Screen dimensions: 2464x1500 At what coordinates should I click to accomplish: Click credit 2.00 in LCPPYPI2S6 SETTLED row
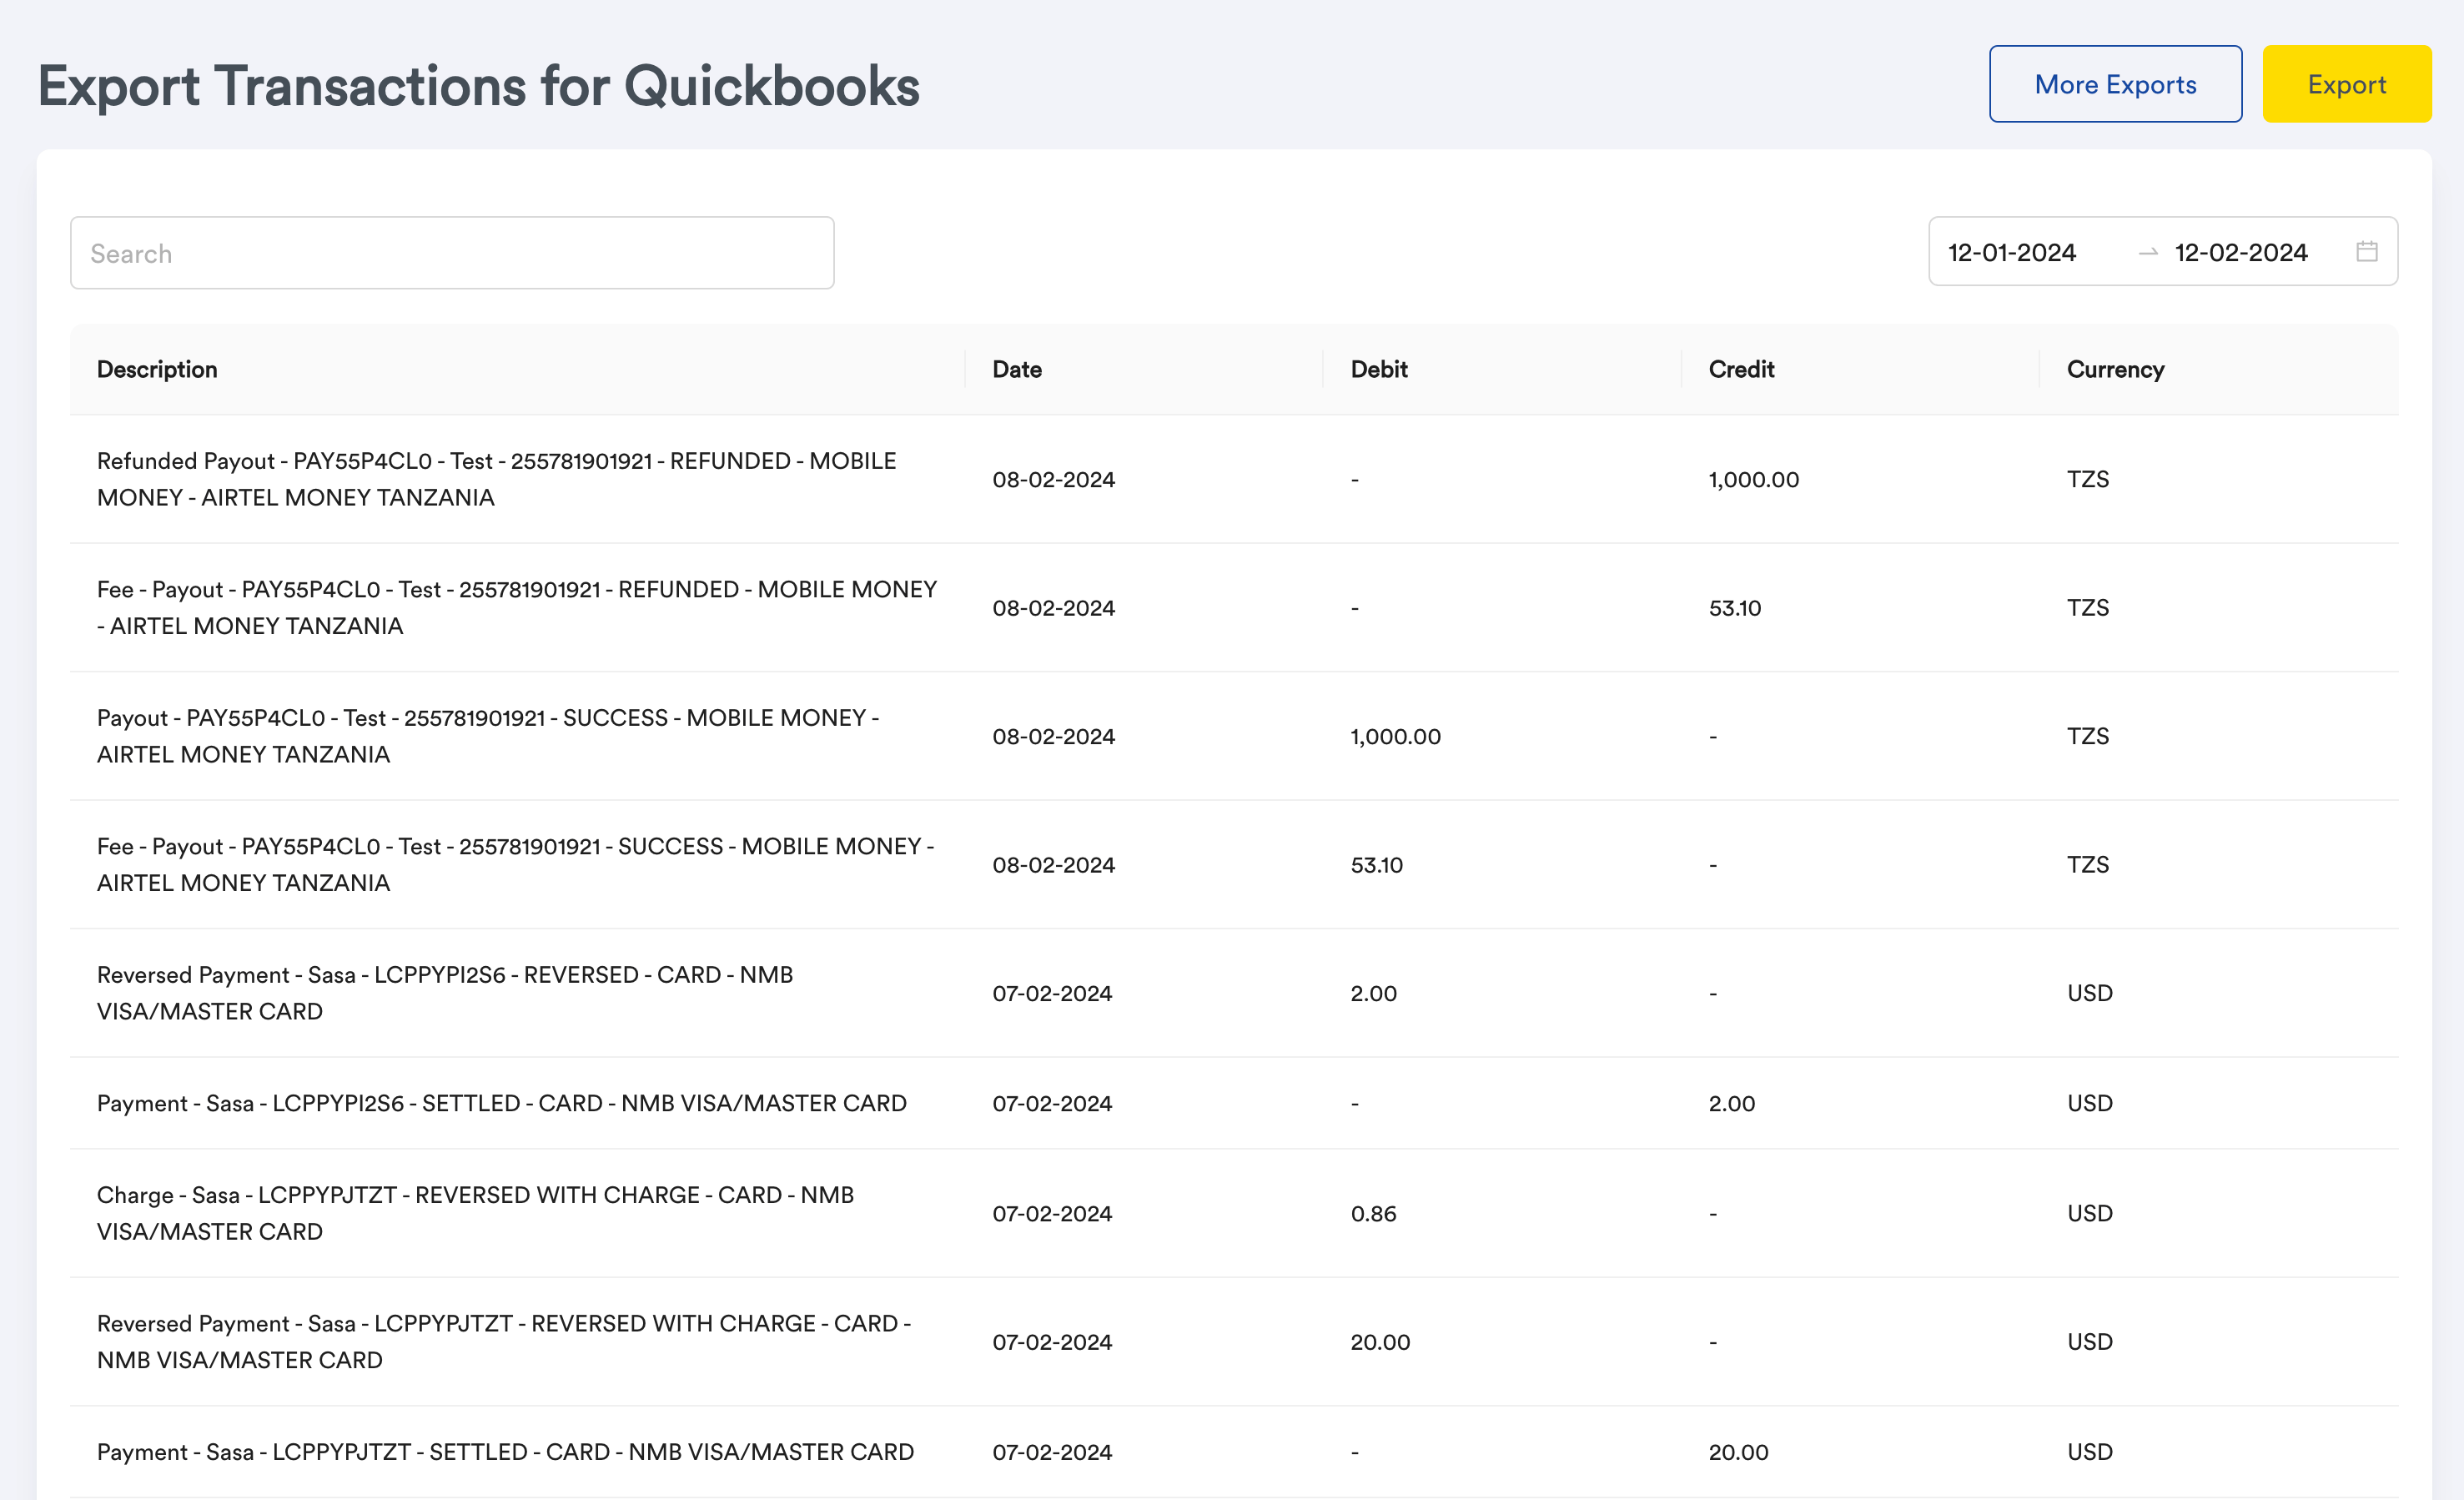[x=1731, y=1103]
